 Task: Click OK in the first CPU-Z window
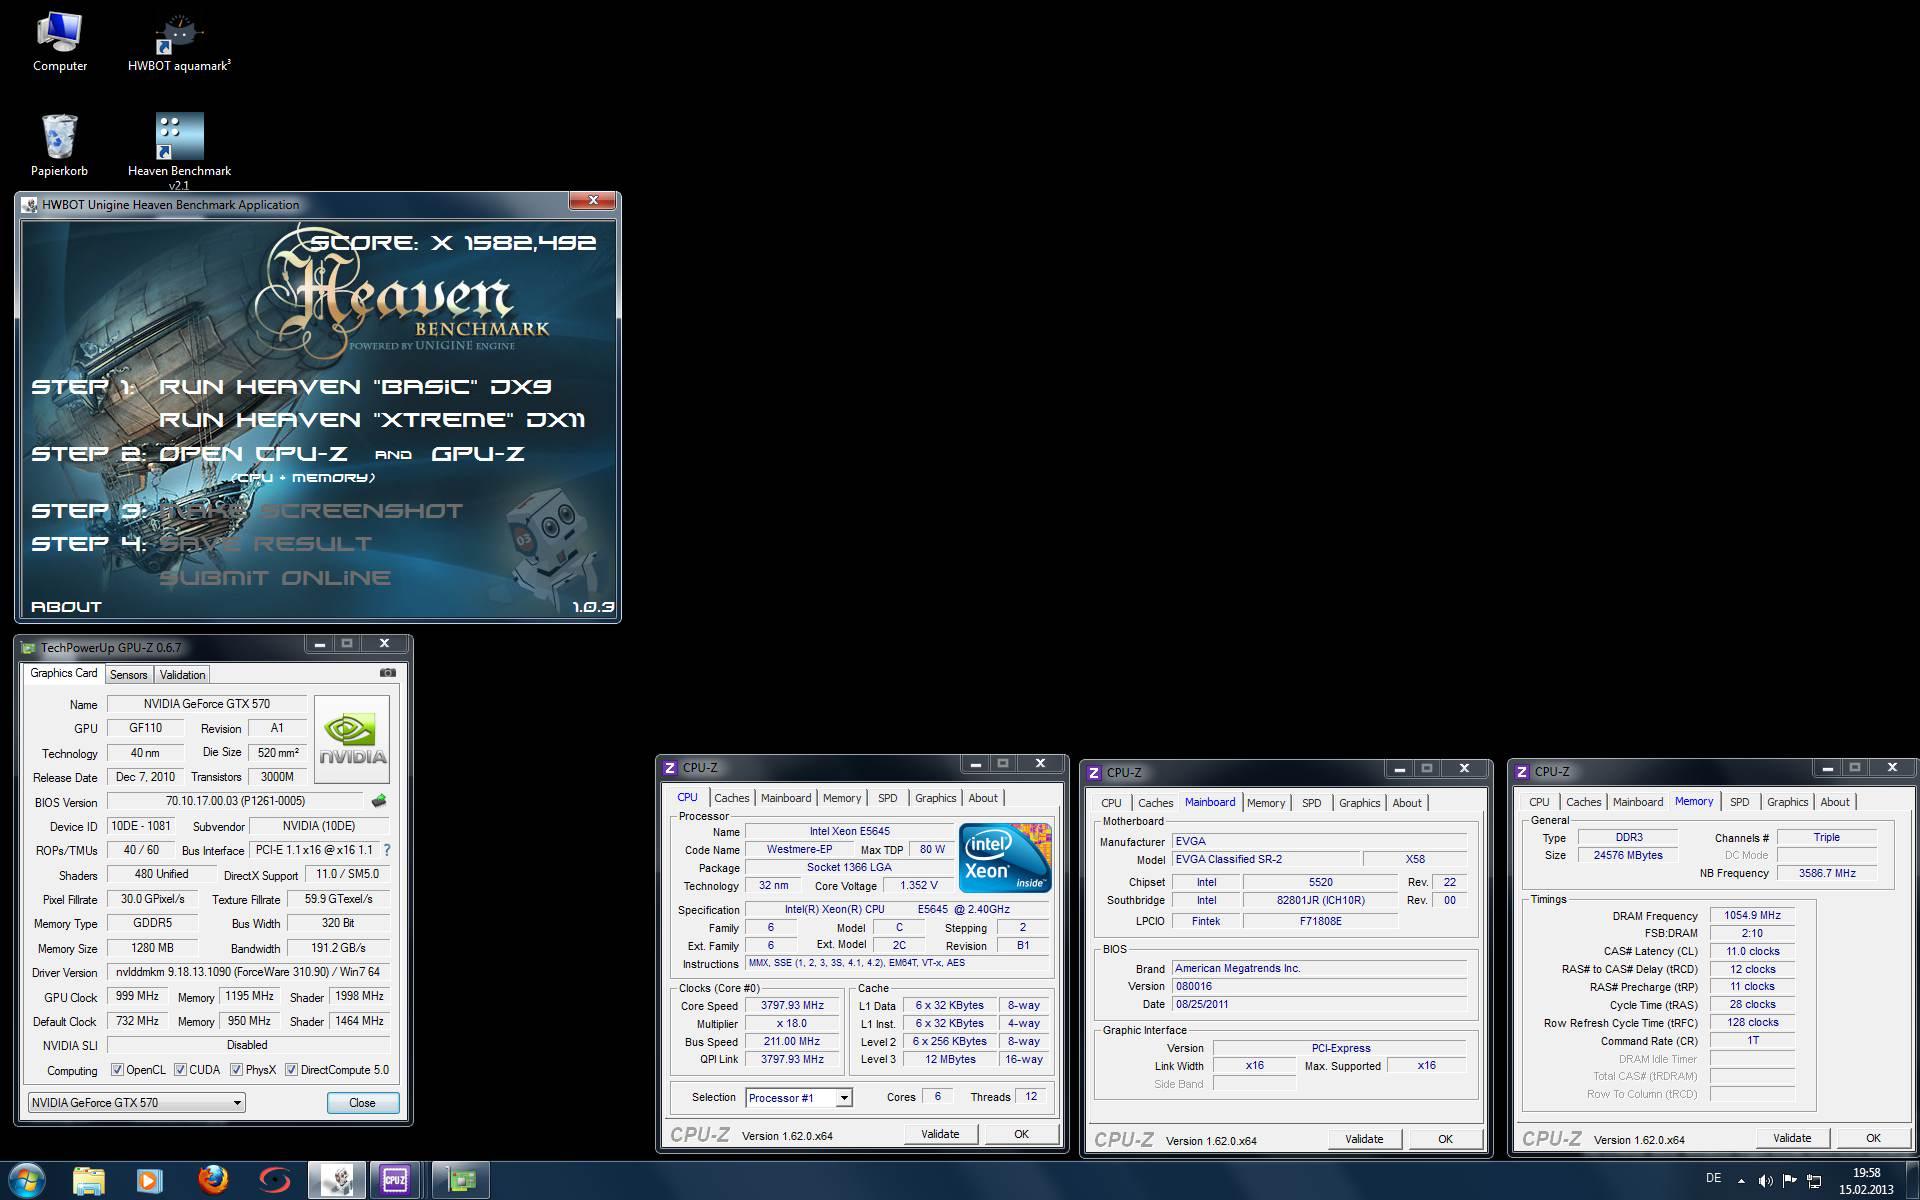(1021, 1134)
